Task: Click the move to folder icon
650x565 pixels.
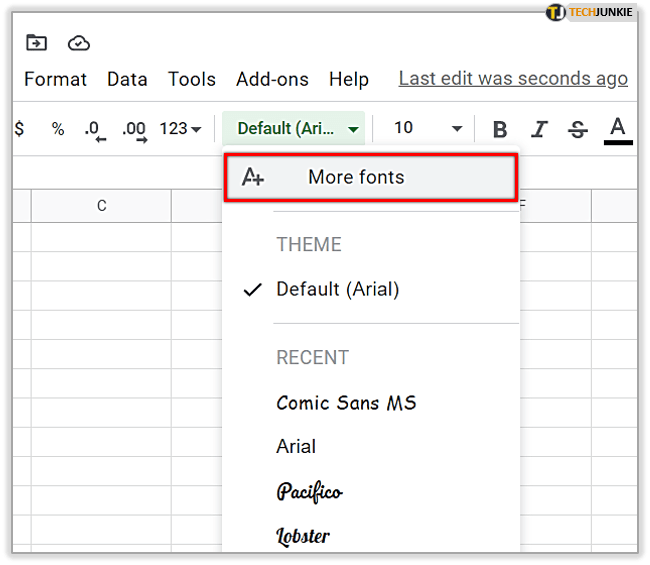Action: click(36, 43)
